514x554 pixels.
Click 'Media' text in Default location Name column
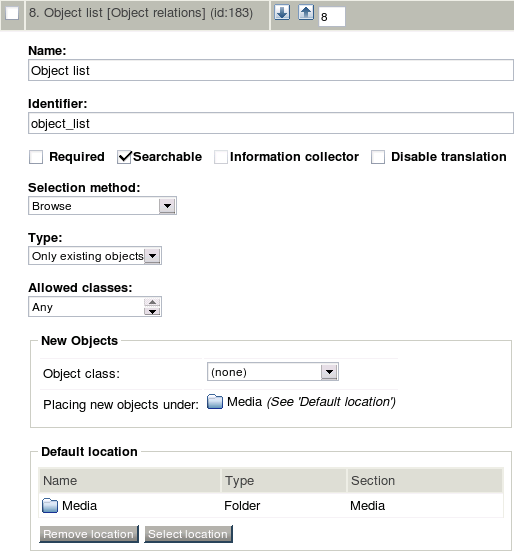click(x=79, y=506)
